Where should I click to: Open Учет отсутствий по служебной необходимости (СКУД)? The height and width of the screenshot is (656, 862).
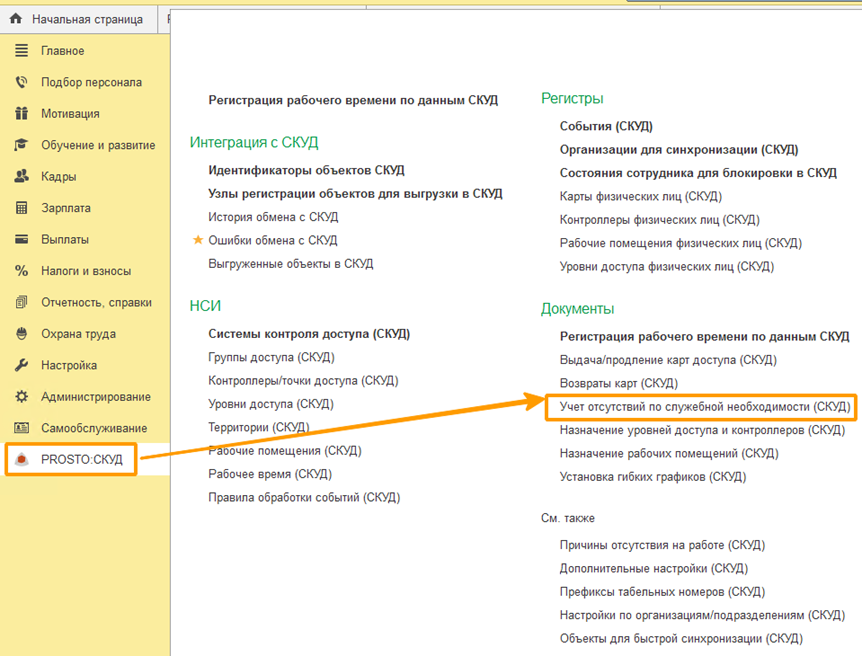(x=704, y=407)
